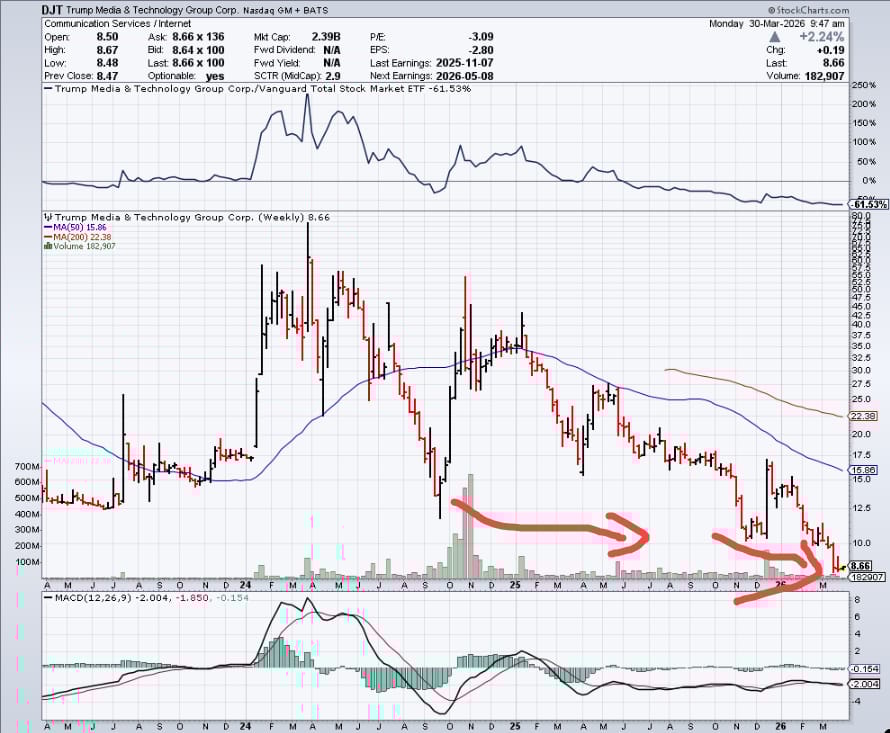The image size is (890, 733).
Task: Click the 15.86 moving average axis tag
Action: click(863, 470)
